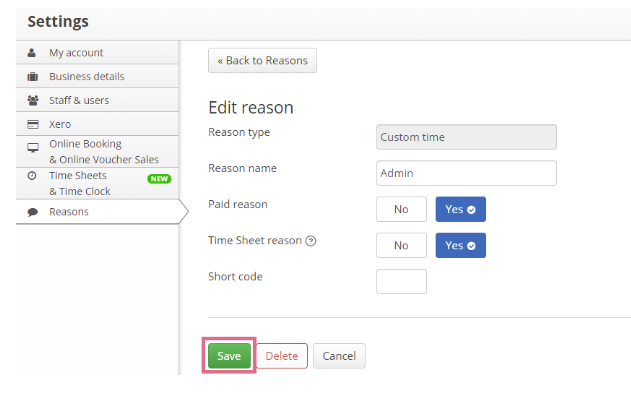The image size is (631, 399).
Task: Click the Online Booking monitor icon
Action: (x=33, y=148)
